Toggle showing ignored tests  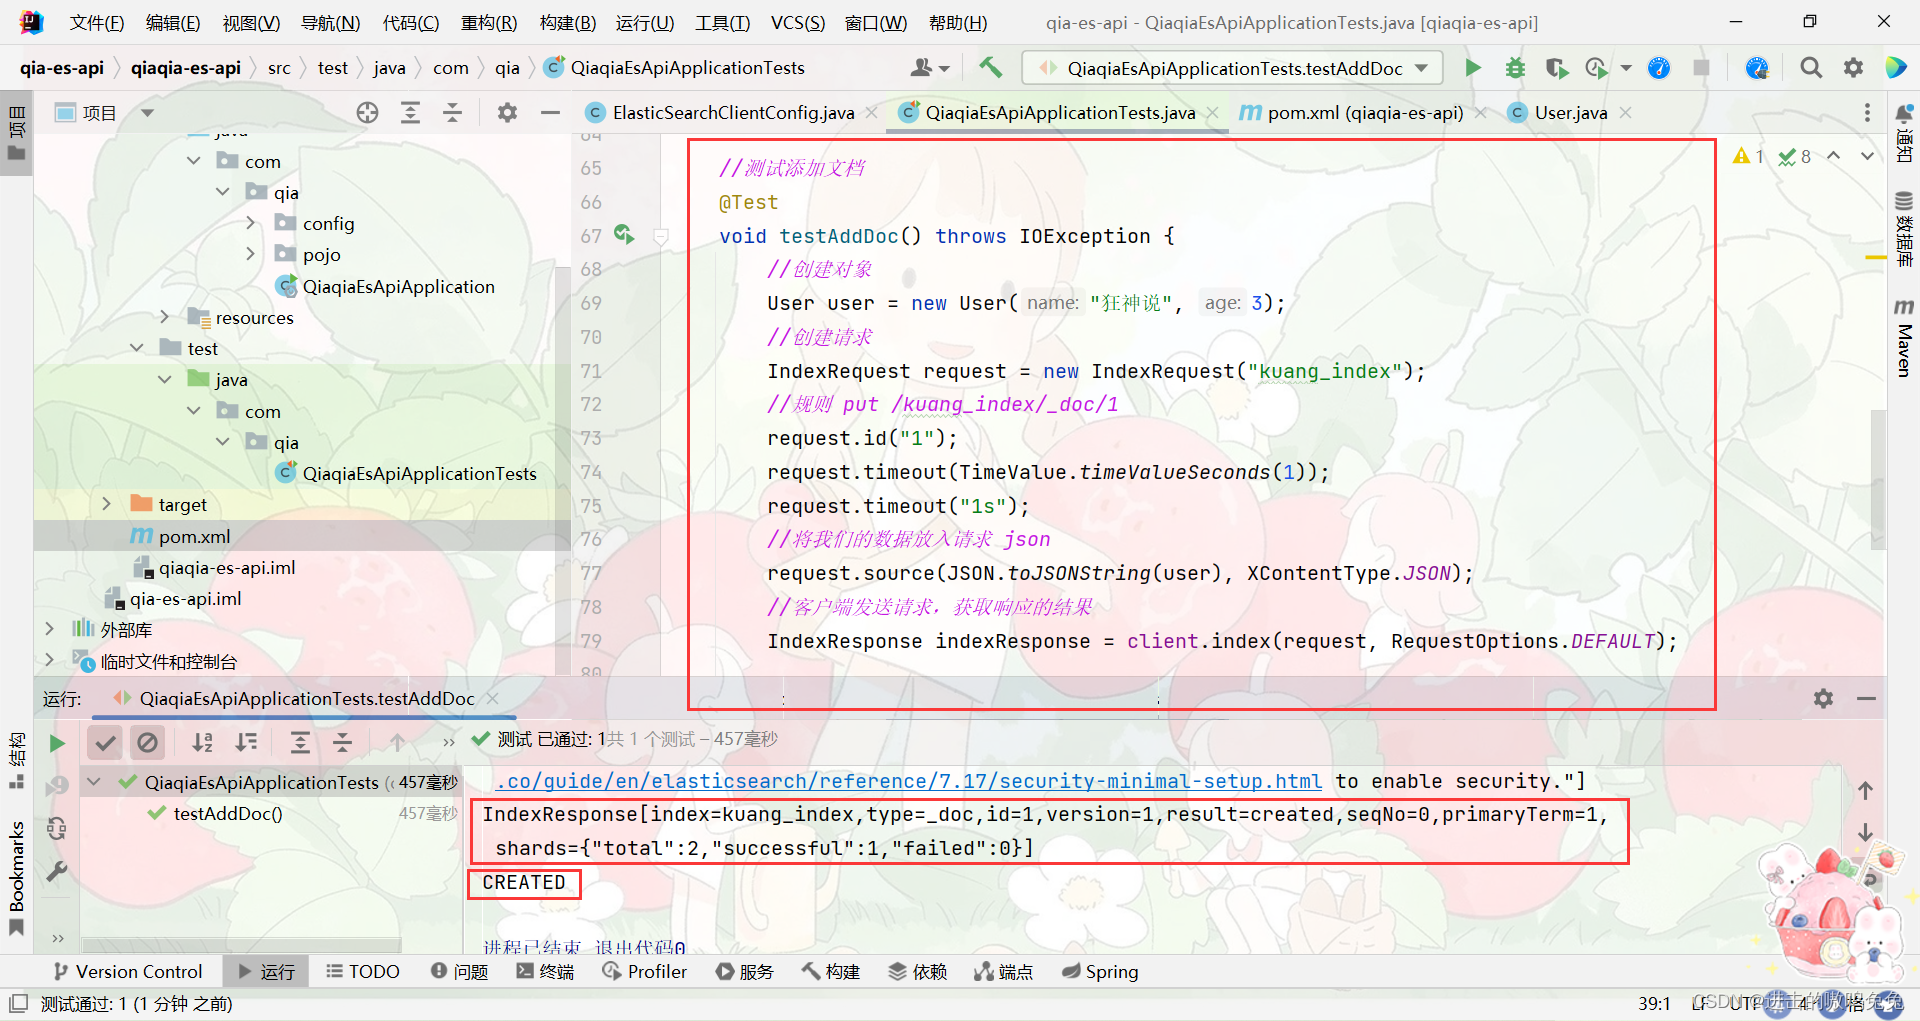coord(147,742)
